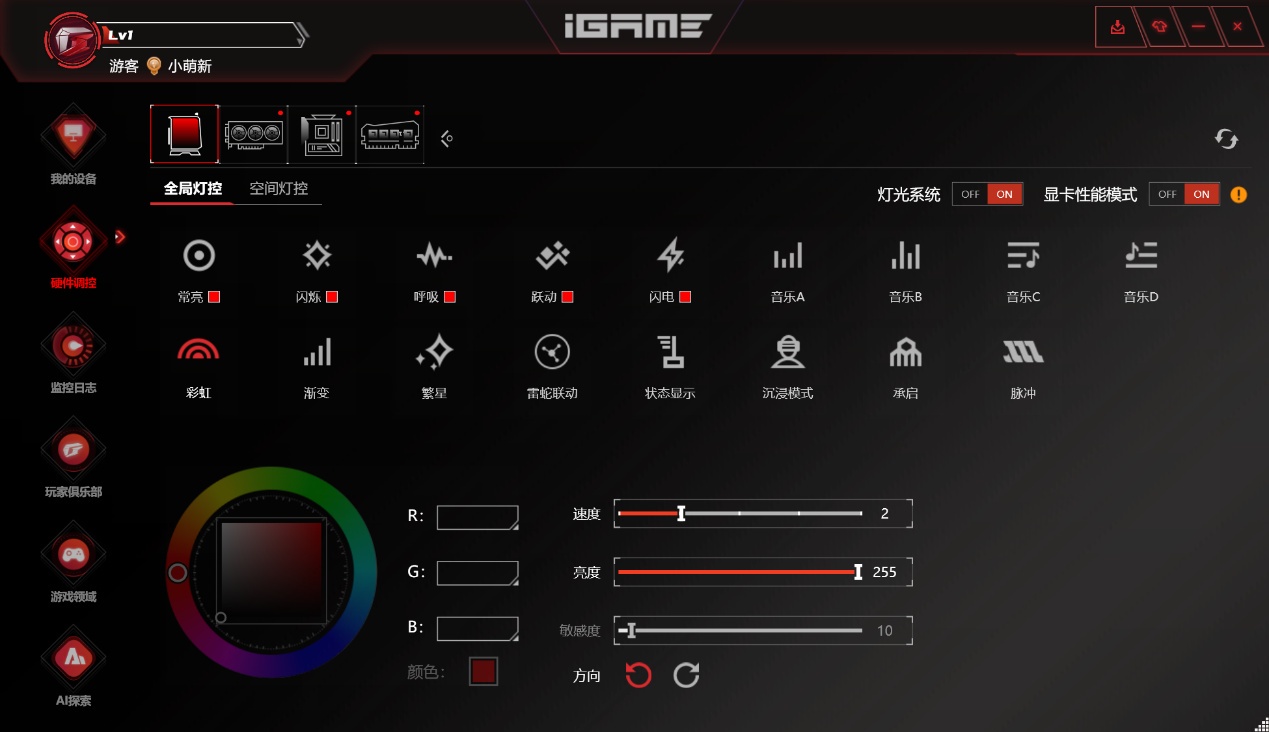This screenshot has height=732, width=1269.
Task: Open 监控日志 monitoring log sidebar item
Action: [73, 353]
